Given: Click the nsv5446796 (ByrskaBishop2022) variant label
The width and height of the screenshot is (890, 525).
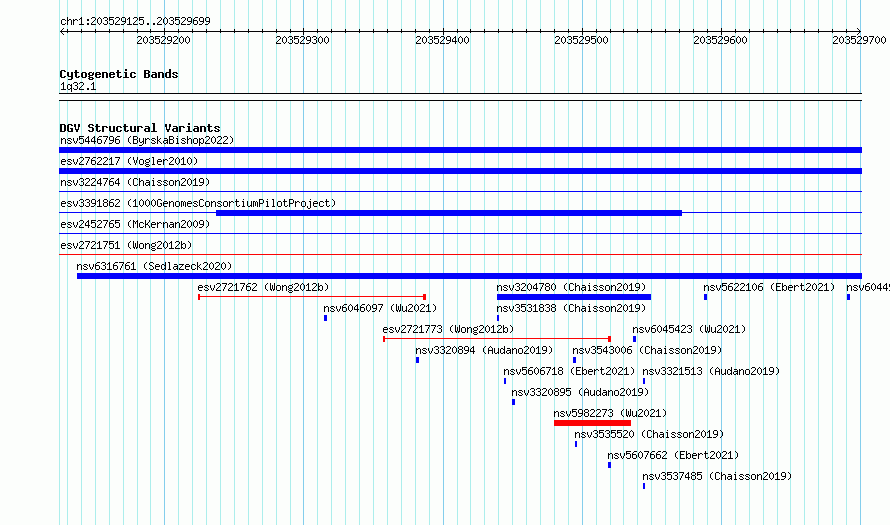Looking at the screenshot, I should [x=147, y=140].
